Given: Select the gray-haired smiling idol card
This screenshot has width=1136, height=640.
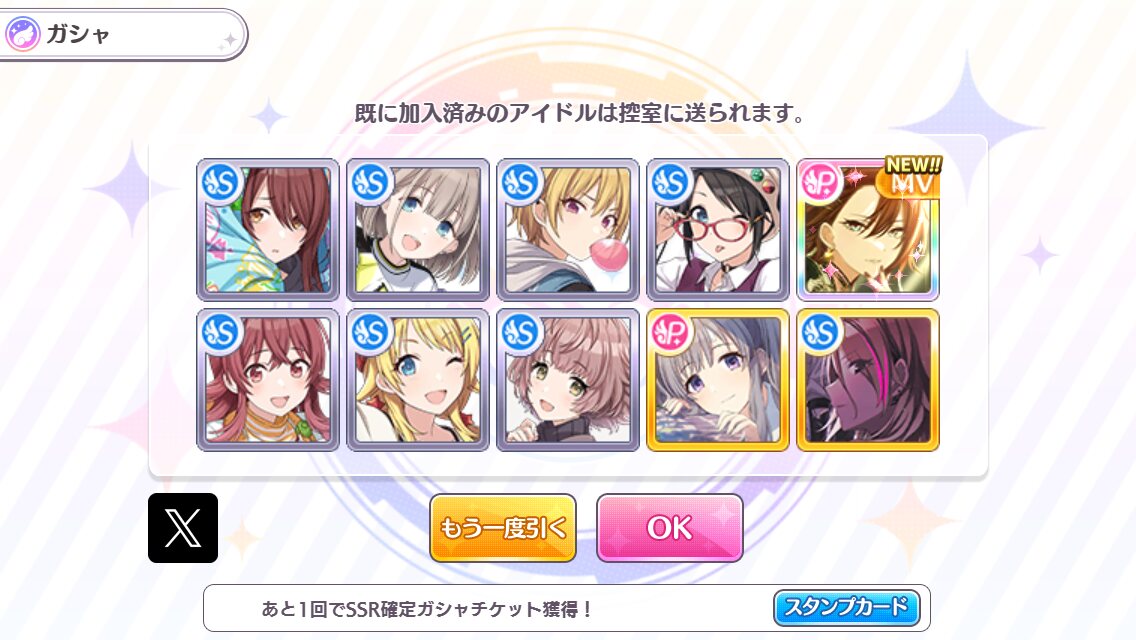Looking at the screenshot, I should [x=418, y=230].
